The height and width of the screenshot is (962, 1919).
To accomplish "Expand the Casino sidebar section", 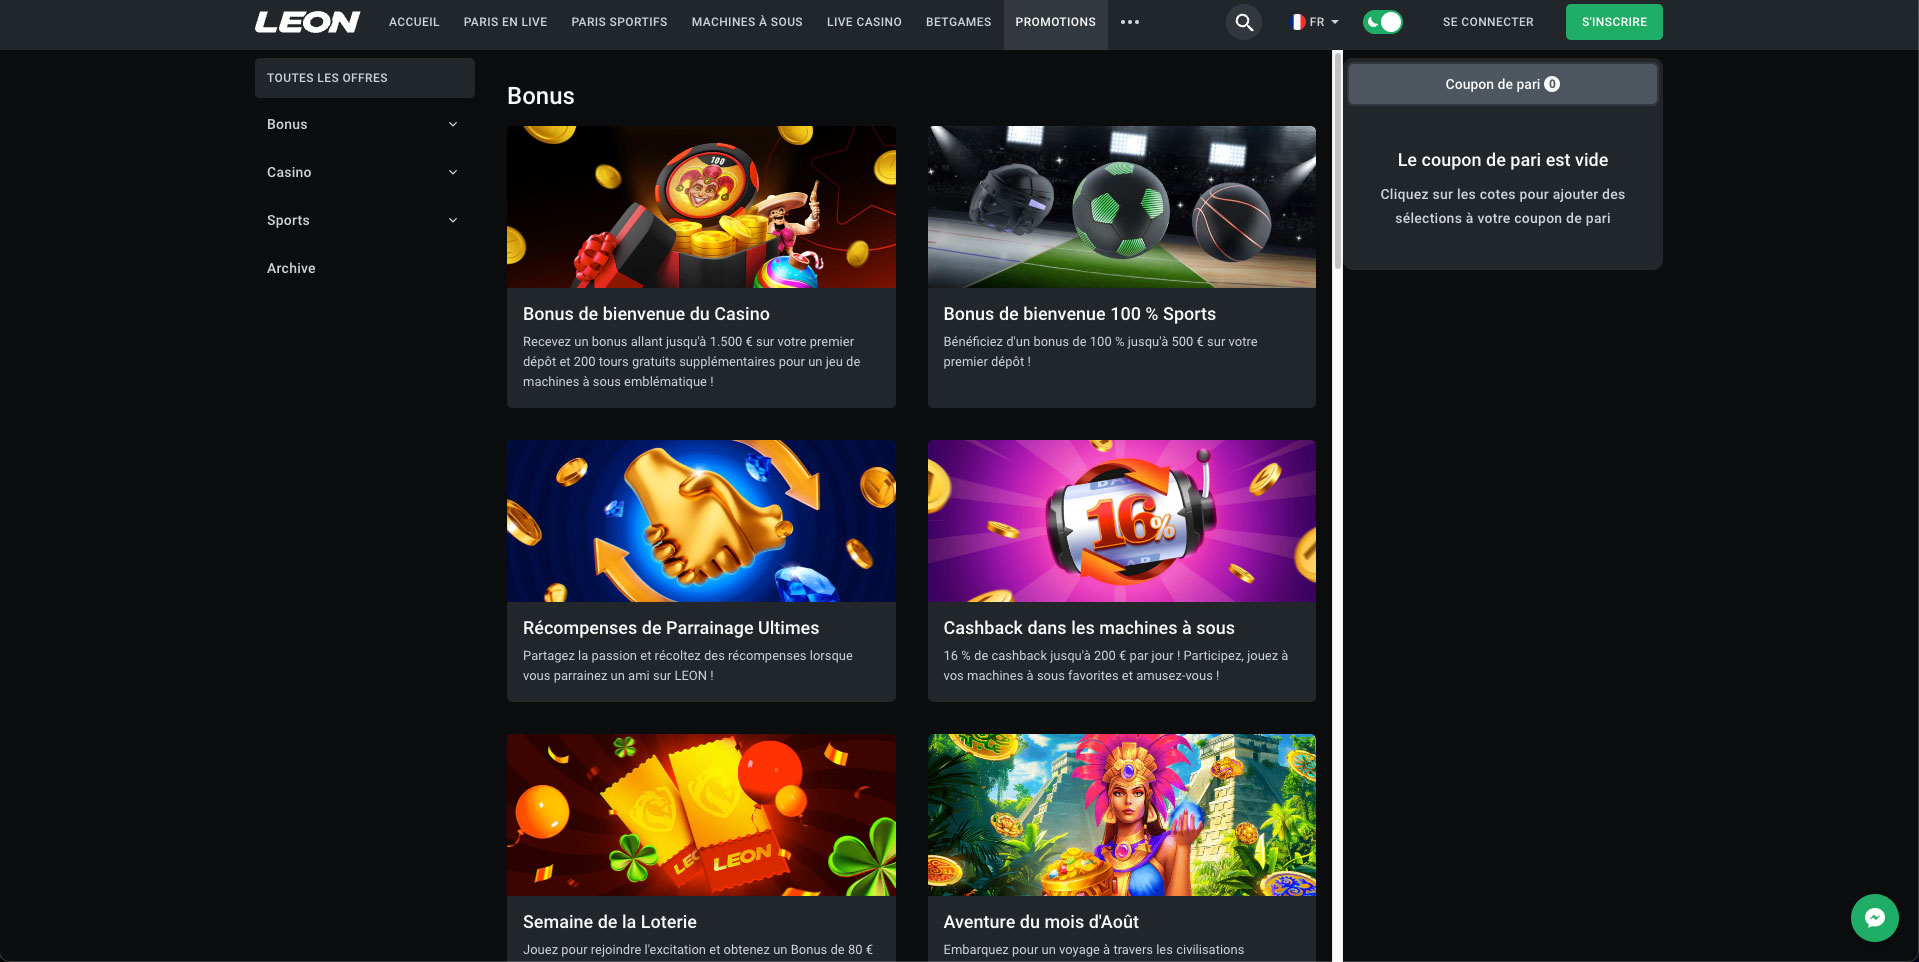I will [364, 172].
